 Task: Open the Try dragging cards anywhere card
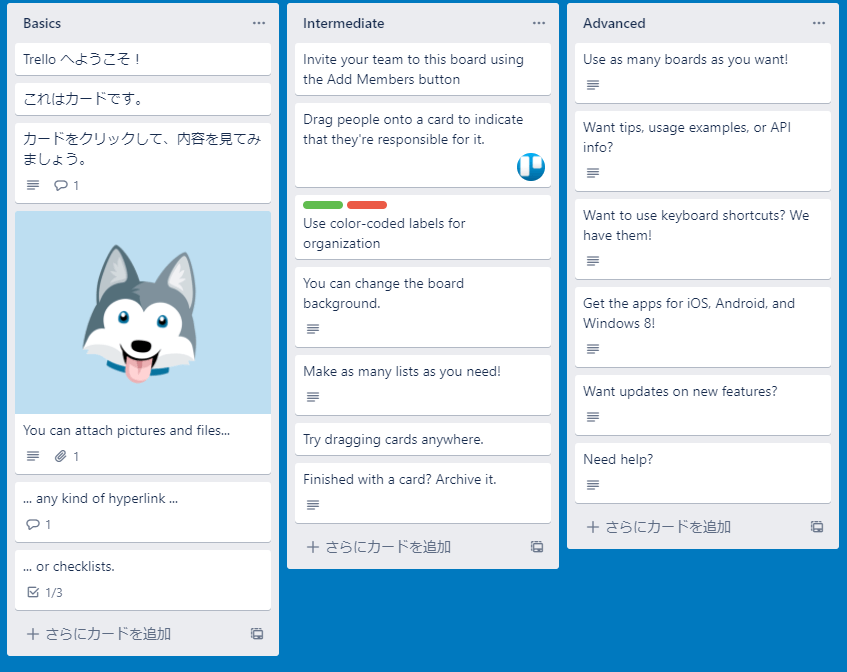[422, 439]
